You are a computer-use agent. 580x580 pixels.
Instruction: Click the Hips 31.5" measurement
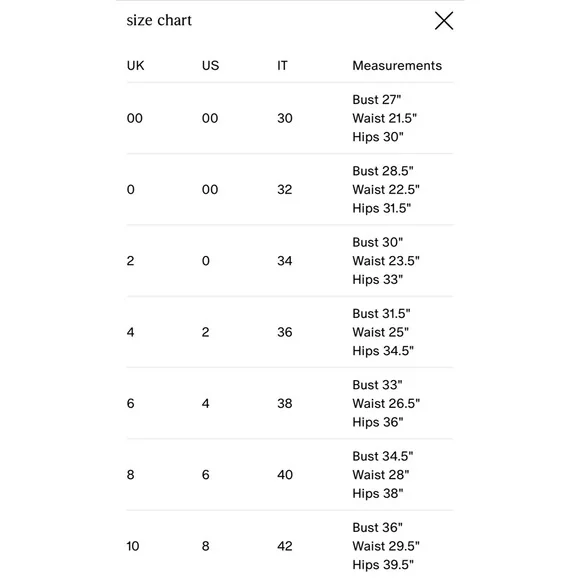click(x=381, y=208)
